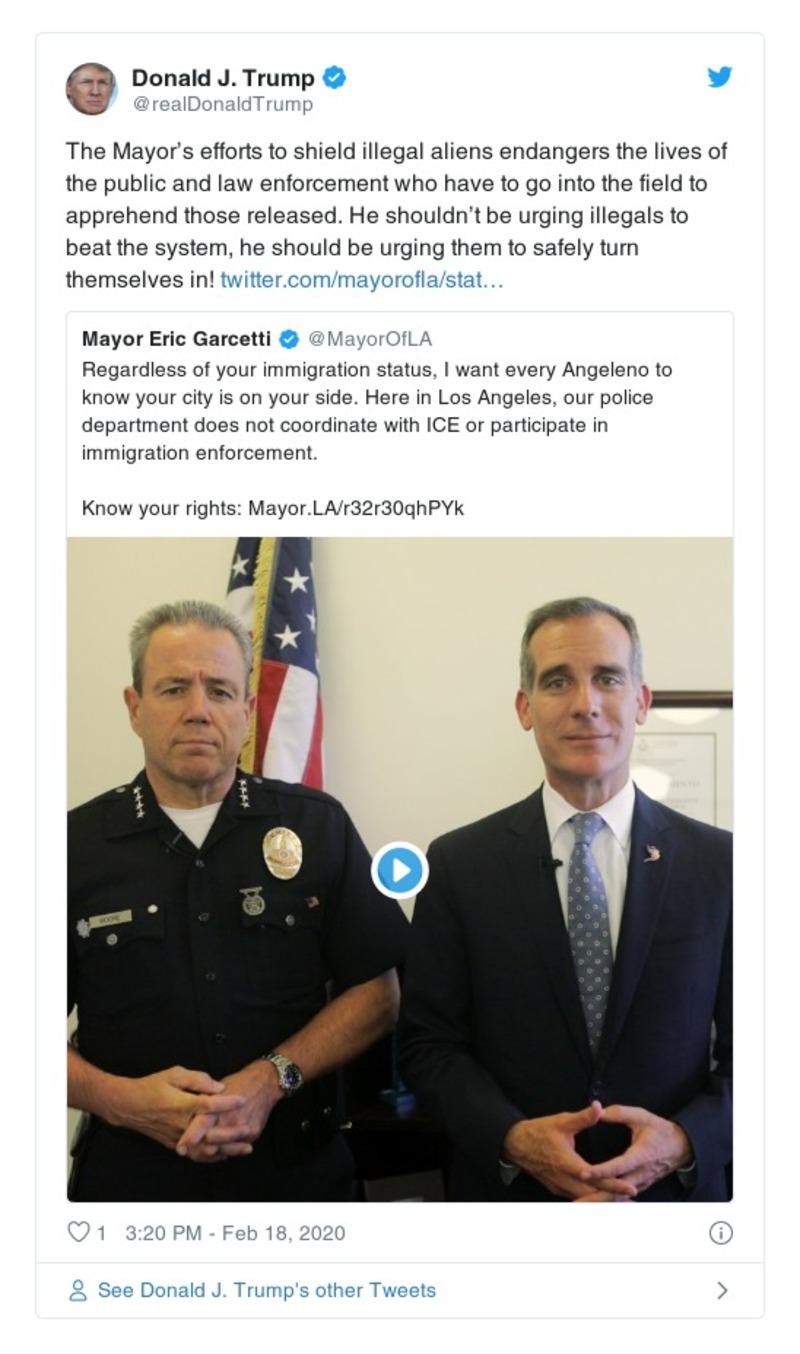Viewport: 800px width, 1354px height.
Task: Open See Donald J. Trump's other Tweets
Action: coord(266,1290)
